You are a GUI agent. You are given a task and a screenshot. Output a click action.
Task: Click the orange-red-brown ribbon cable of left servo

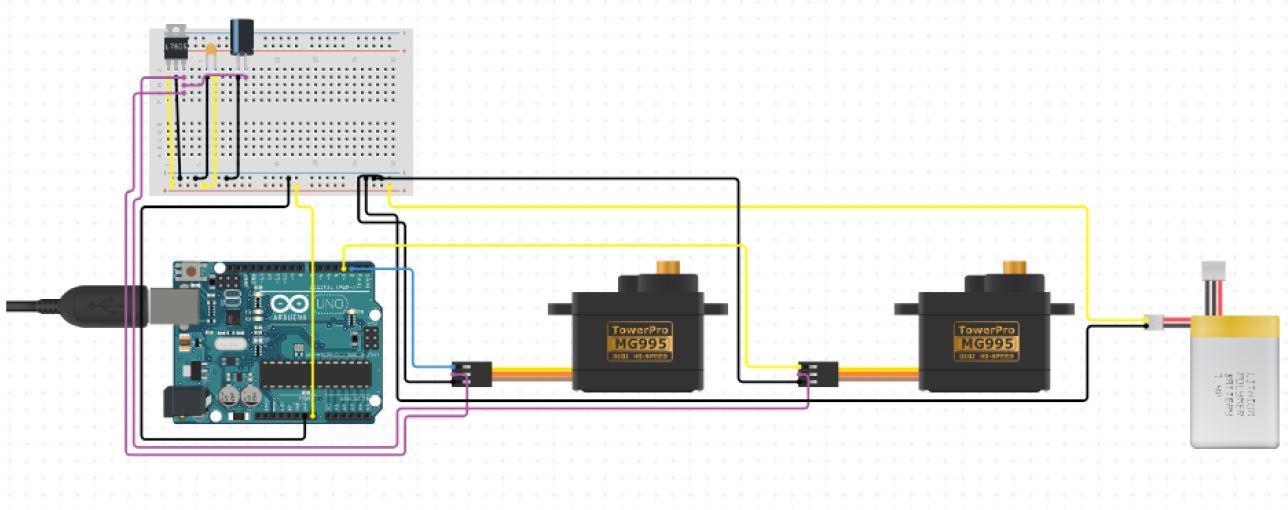coord(531,375)
